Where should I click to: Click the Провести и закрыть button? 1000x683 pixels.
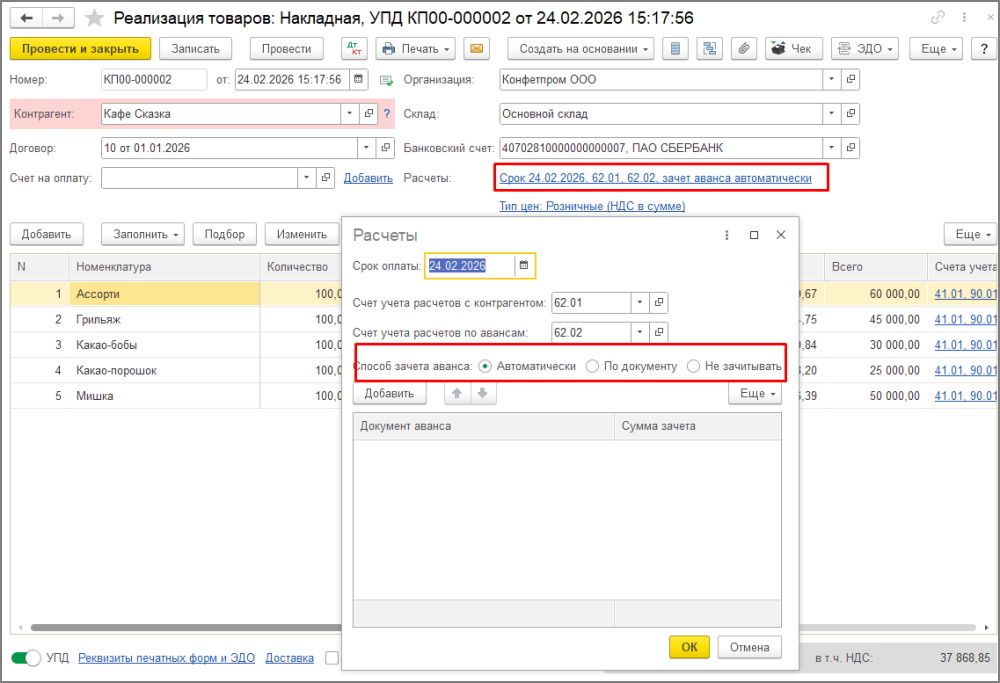coord(80,49)
